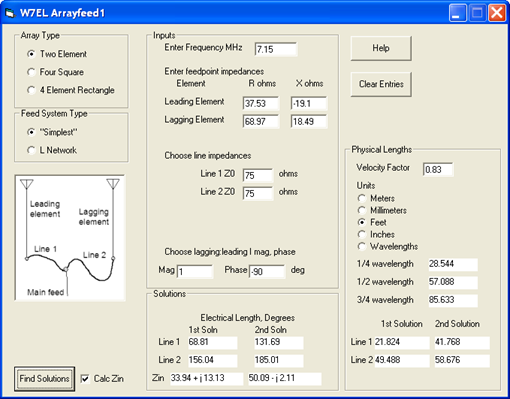Click the Zin value 33.94 + j 13.13
The height and width of the screenshot is (399, 510).
pos(207,378)
